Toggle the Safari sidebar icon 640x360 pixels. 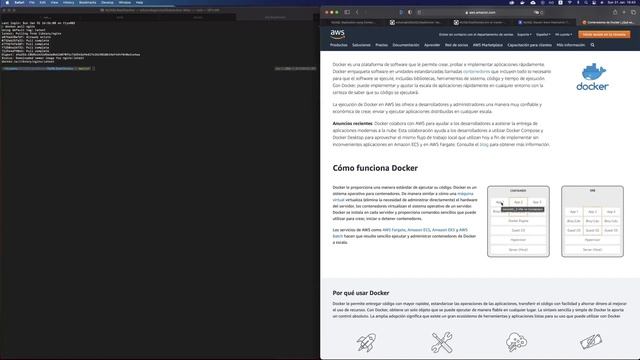coord(347,12)
